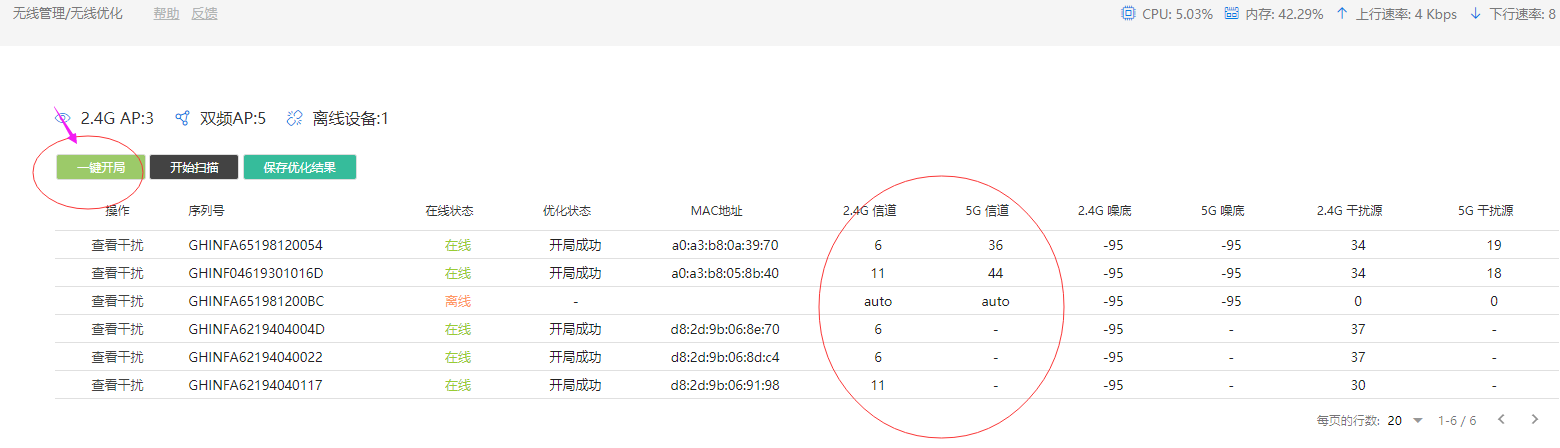Click the 2.4G AP eye icon
Viewport: 1560px width, 448px height.
tap(63, 119)
